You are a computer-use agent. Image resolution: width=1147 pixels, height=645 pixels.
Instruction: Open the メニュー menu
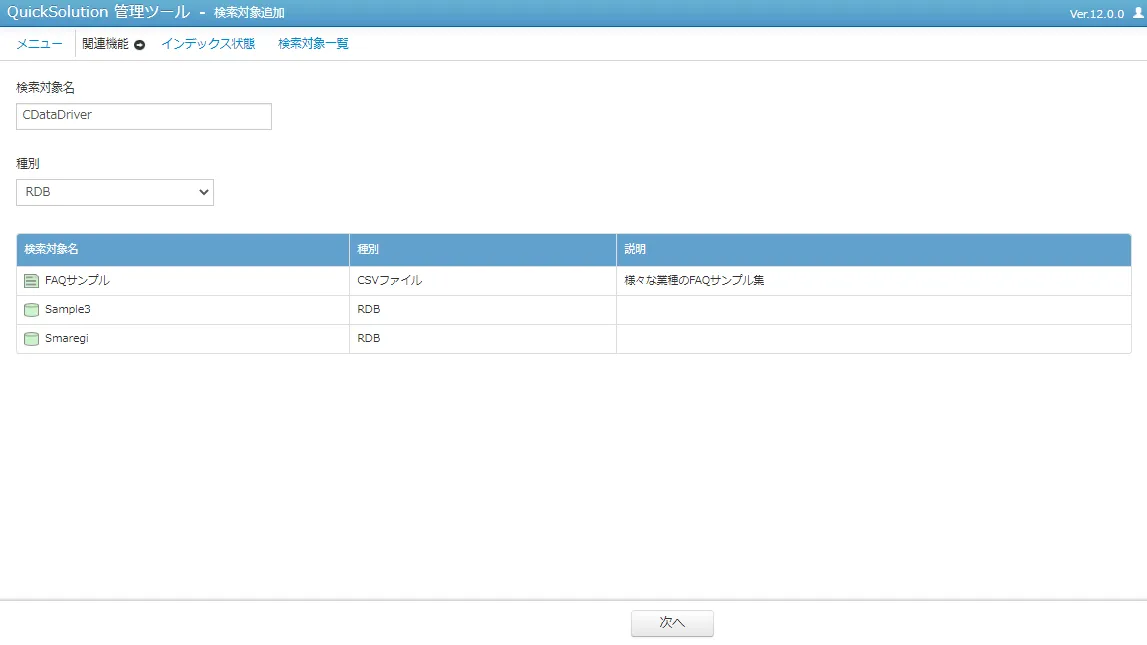click(39, 44)
